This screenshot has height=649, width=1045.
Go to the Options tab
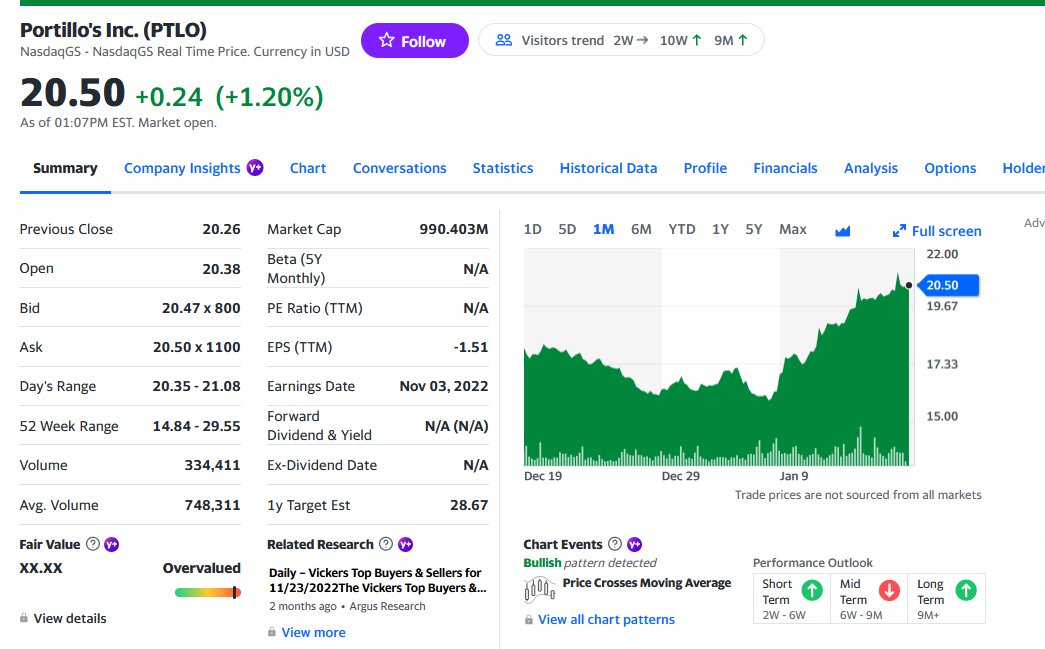(950, 168)
